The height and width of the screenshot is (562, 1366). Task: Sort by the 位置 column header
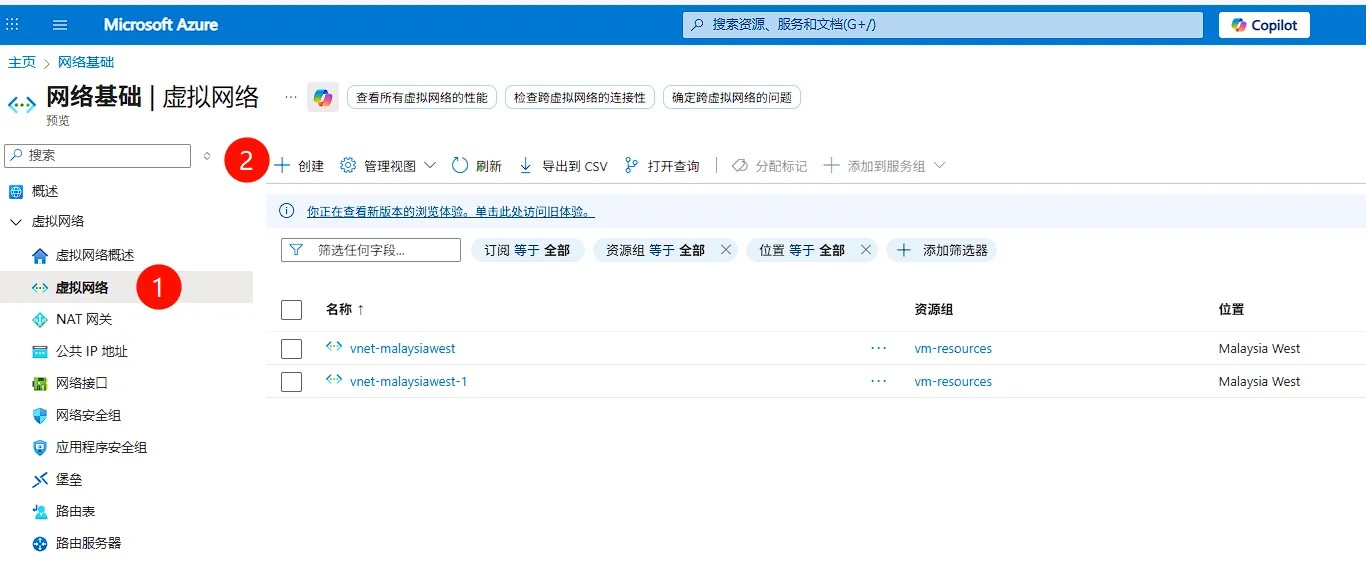(x=1232, y=310)
